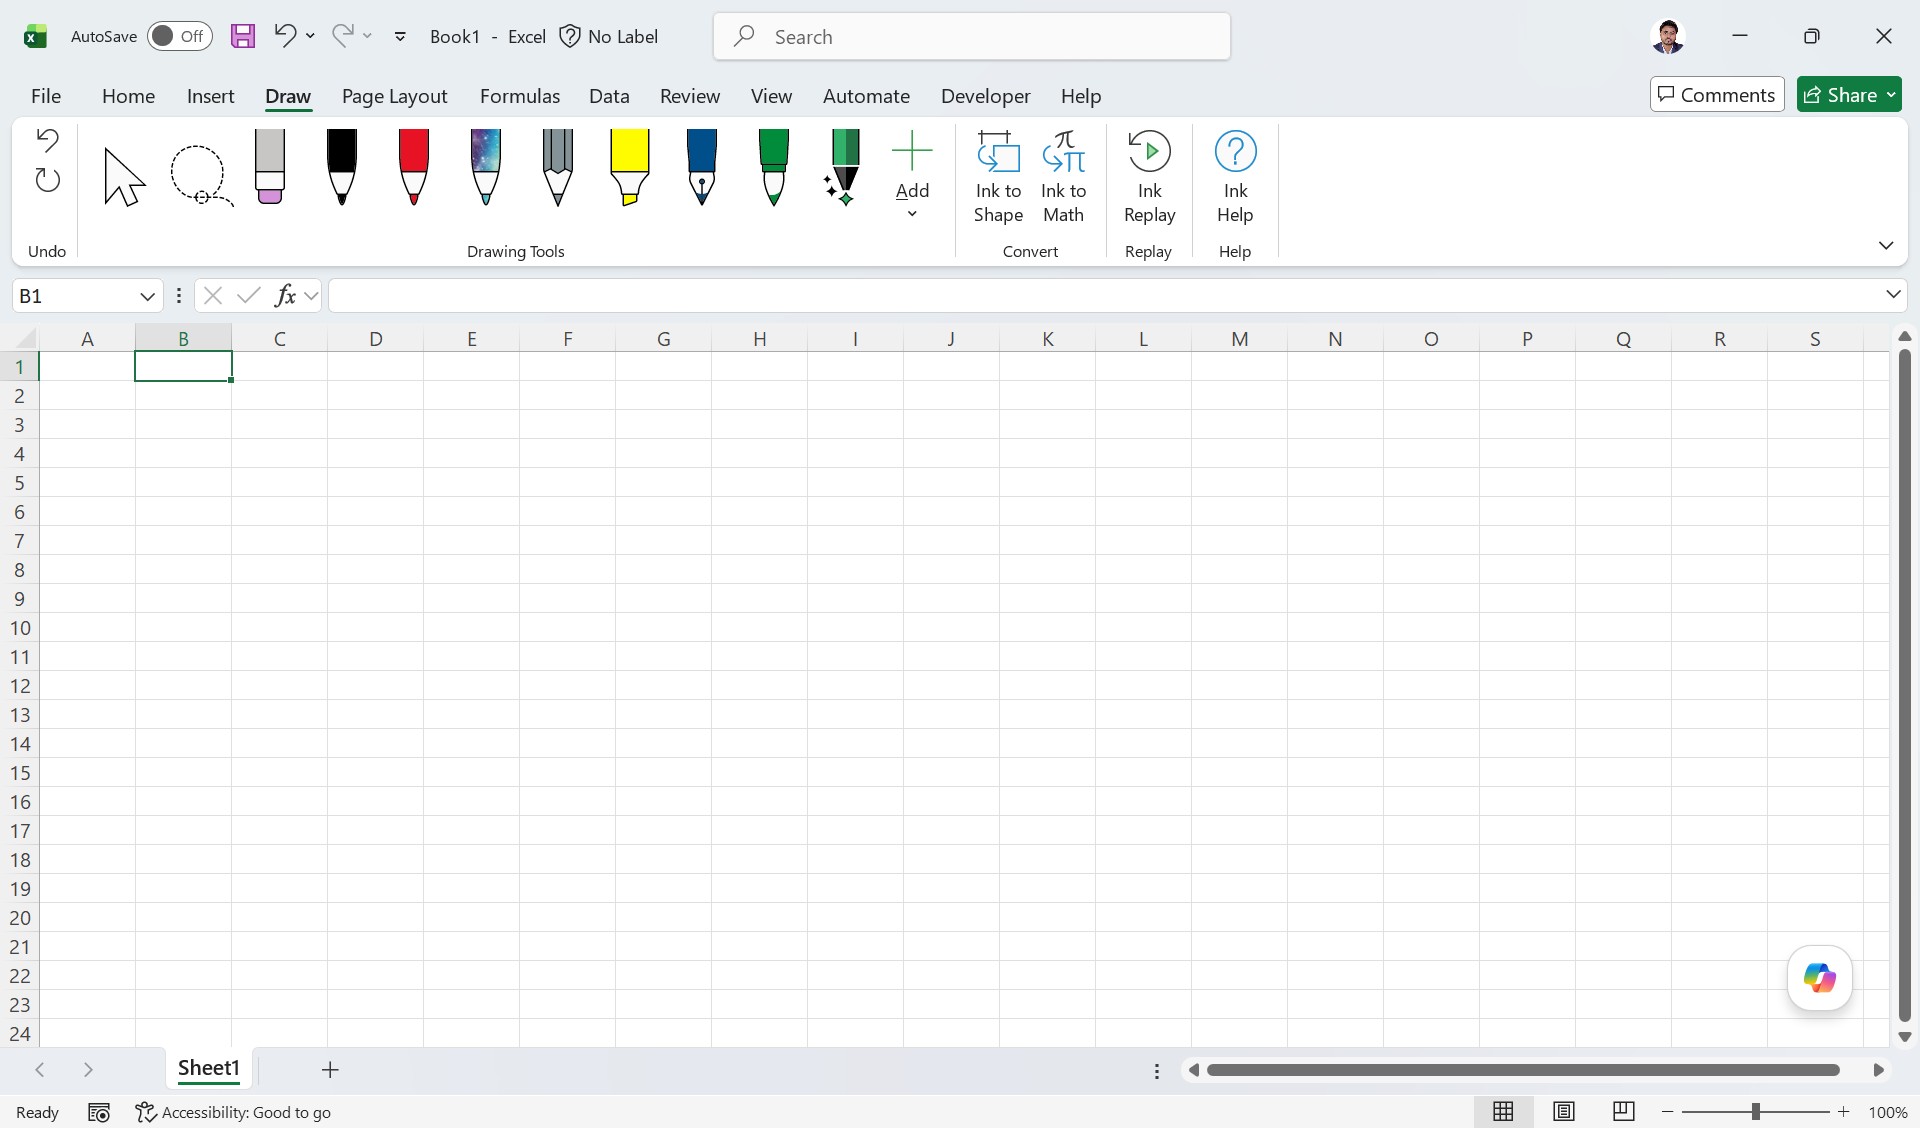This screenshot has width=1920, height=1128.
Task: Zoom out with the minus button
Action: pos(1667,1112)
